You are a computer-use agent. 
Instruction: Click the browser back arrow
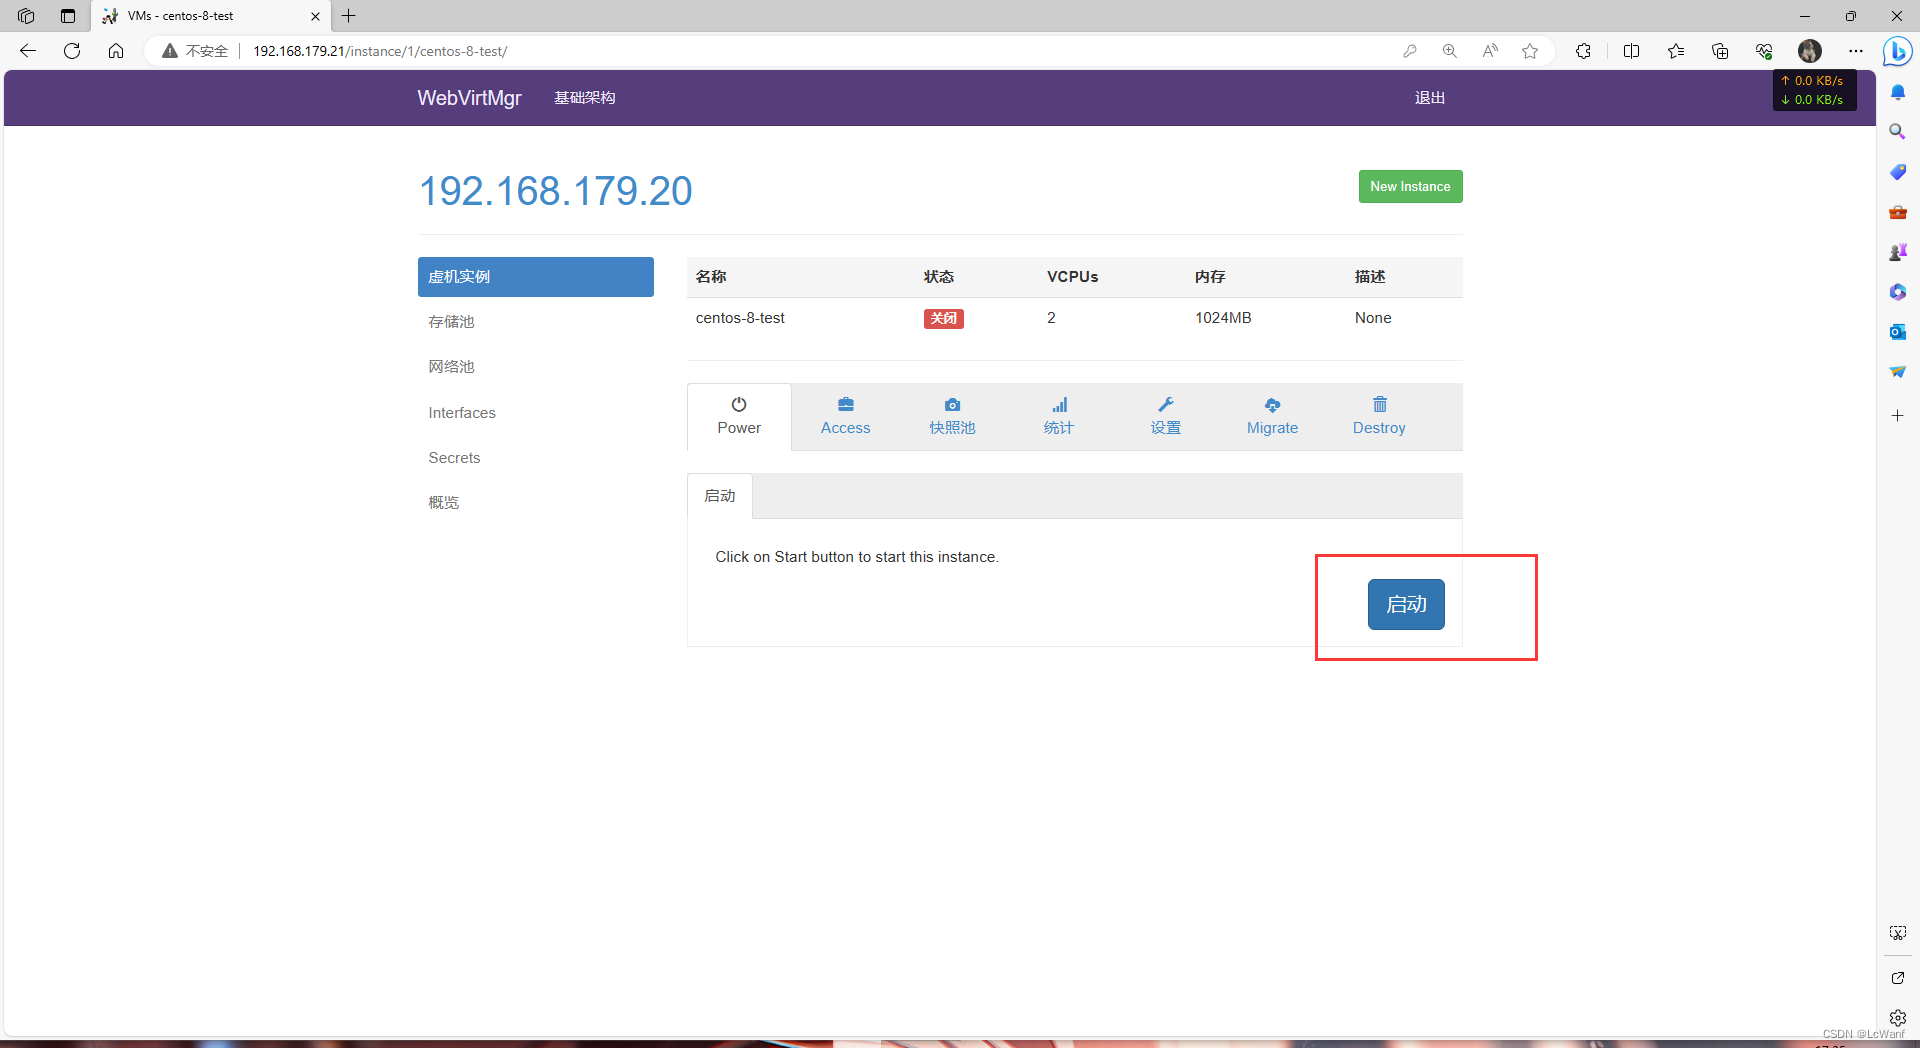28,51
